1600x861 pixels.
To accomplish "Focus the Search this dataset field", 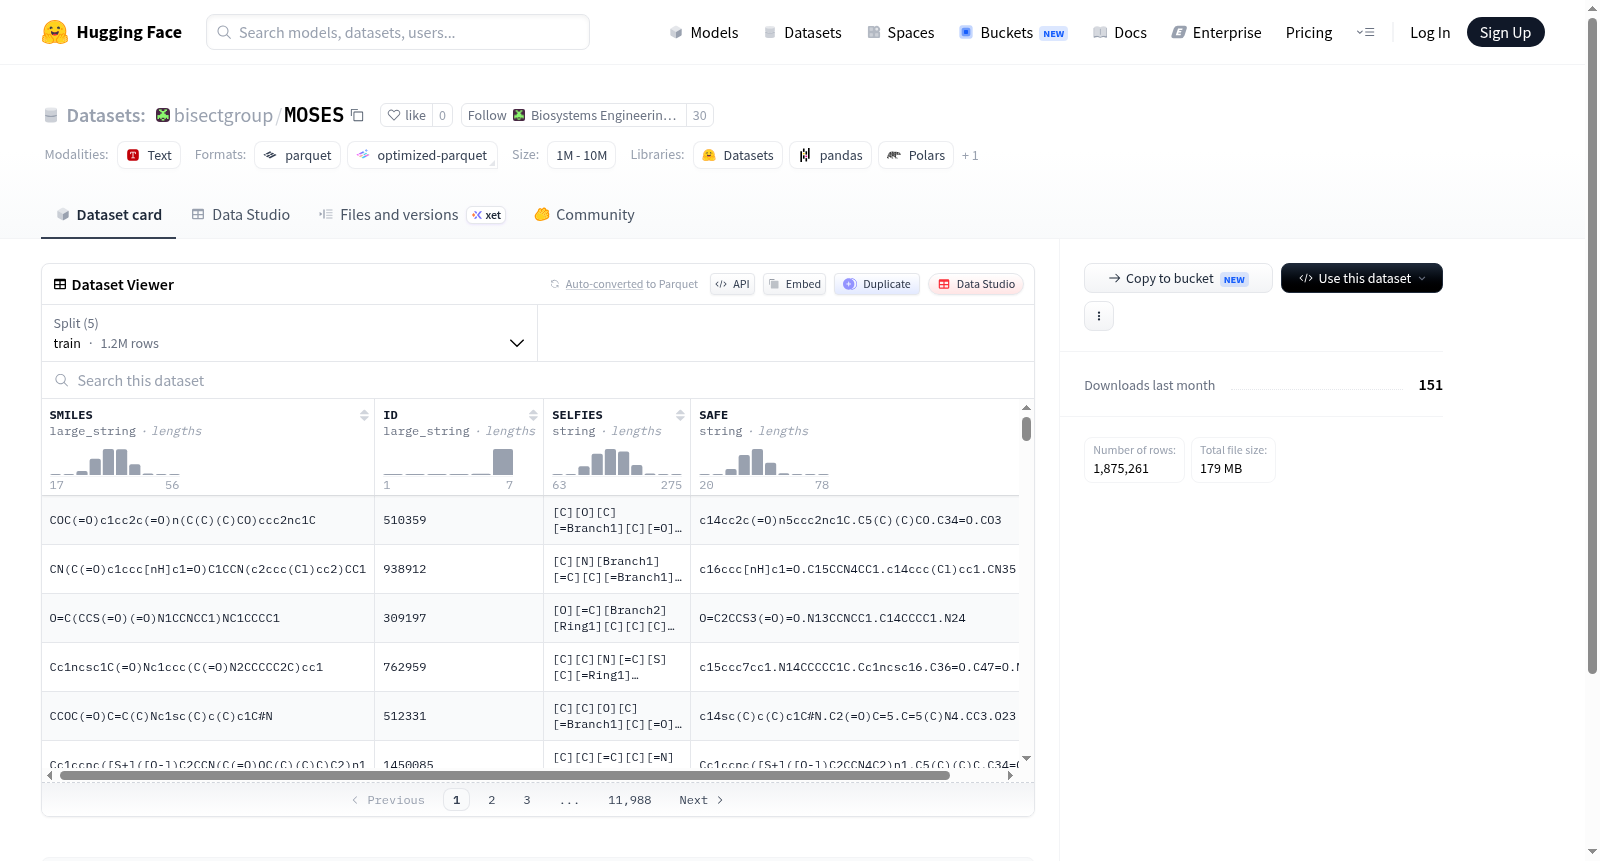I will point(538,381).
